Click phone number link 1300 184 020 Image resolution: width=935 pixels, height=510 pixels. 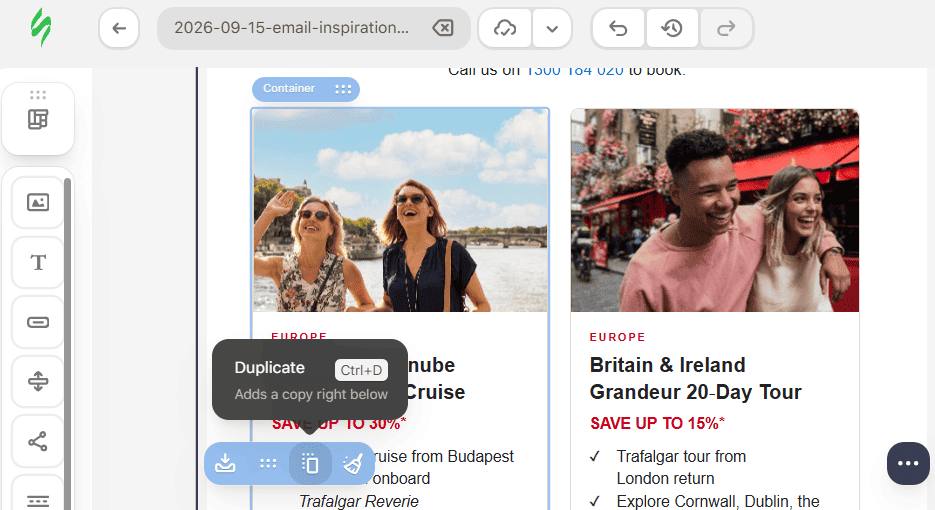(574, 70)
